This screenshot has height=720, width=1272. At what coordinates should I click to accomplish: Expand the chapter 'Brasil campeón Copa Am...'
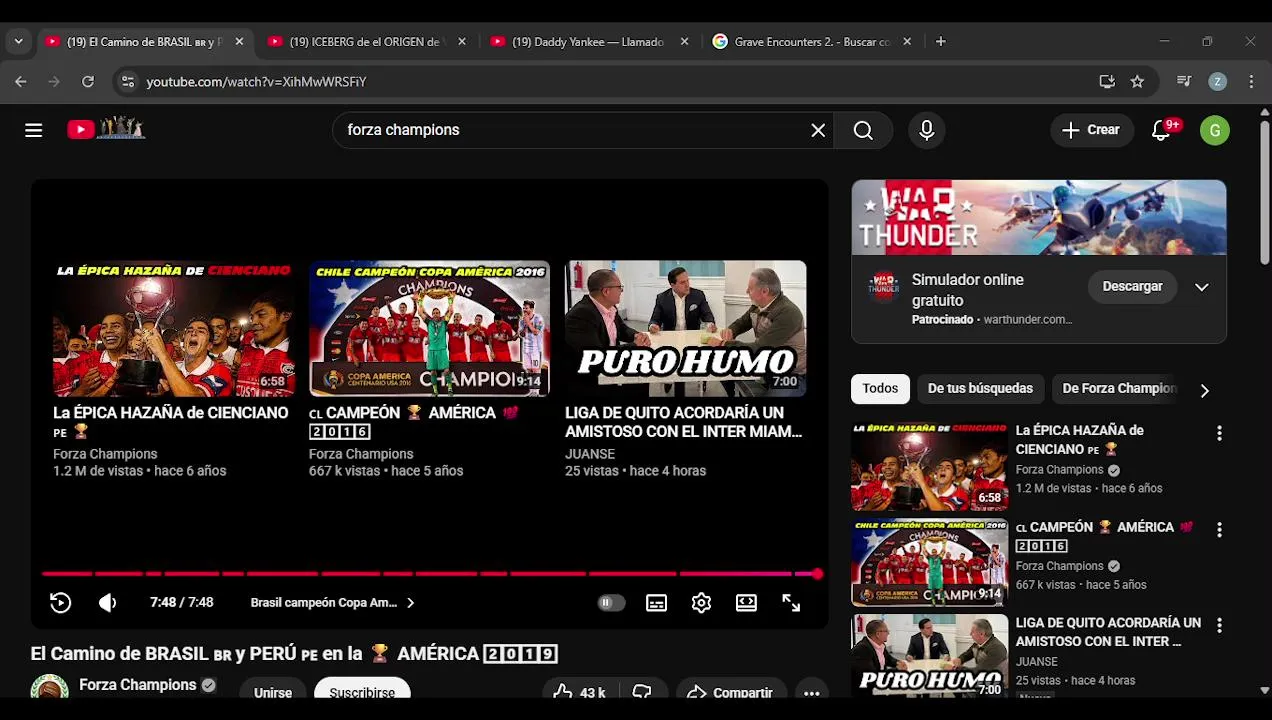point(332,603)
